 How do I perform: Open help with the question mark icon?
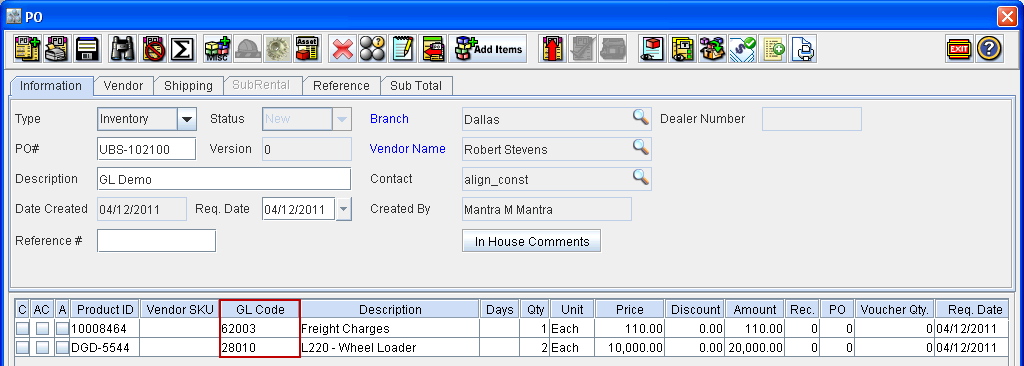pos(989,49)
